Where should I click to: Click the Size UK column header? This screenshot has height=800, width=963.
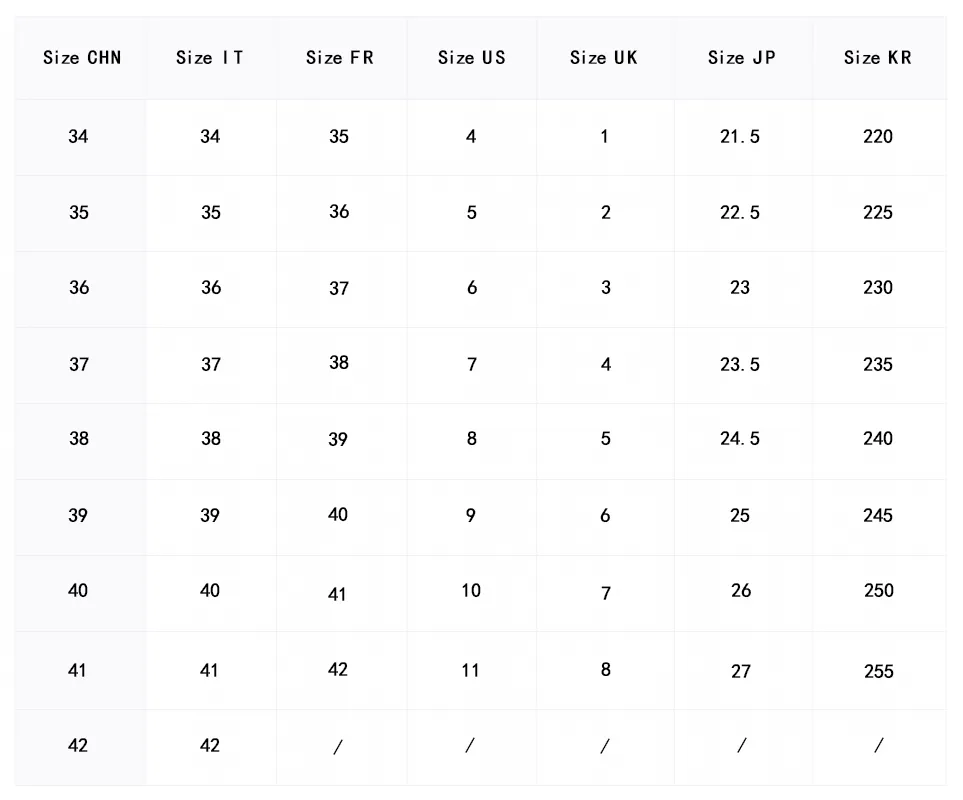(x=604, y=58)
